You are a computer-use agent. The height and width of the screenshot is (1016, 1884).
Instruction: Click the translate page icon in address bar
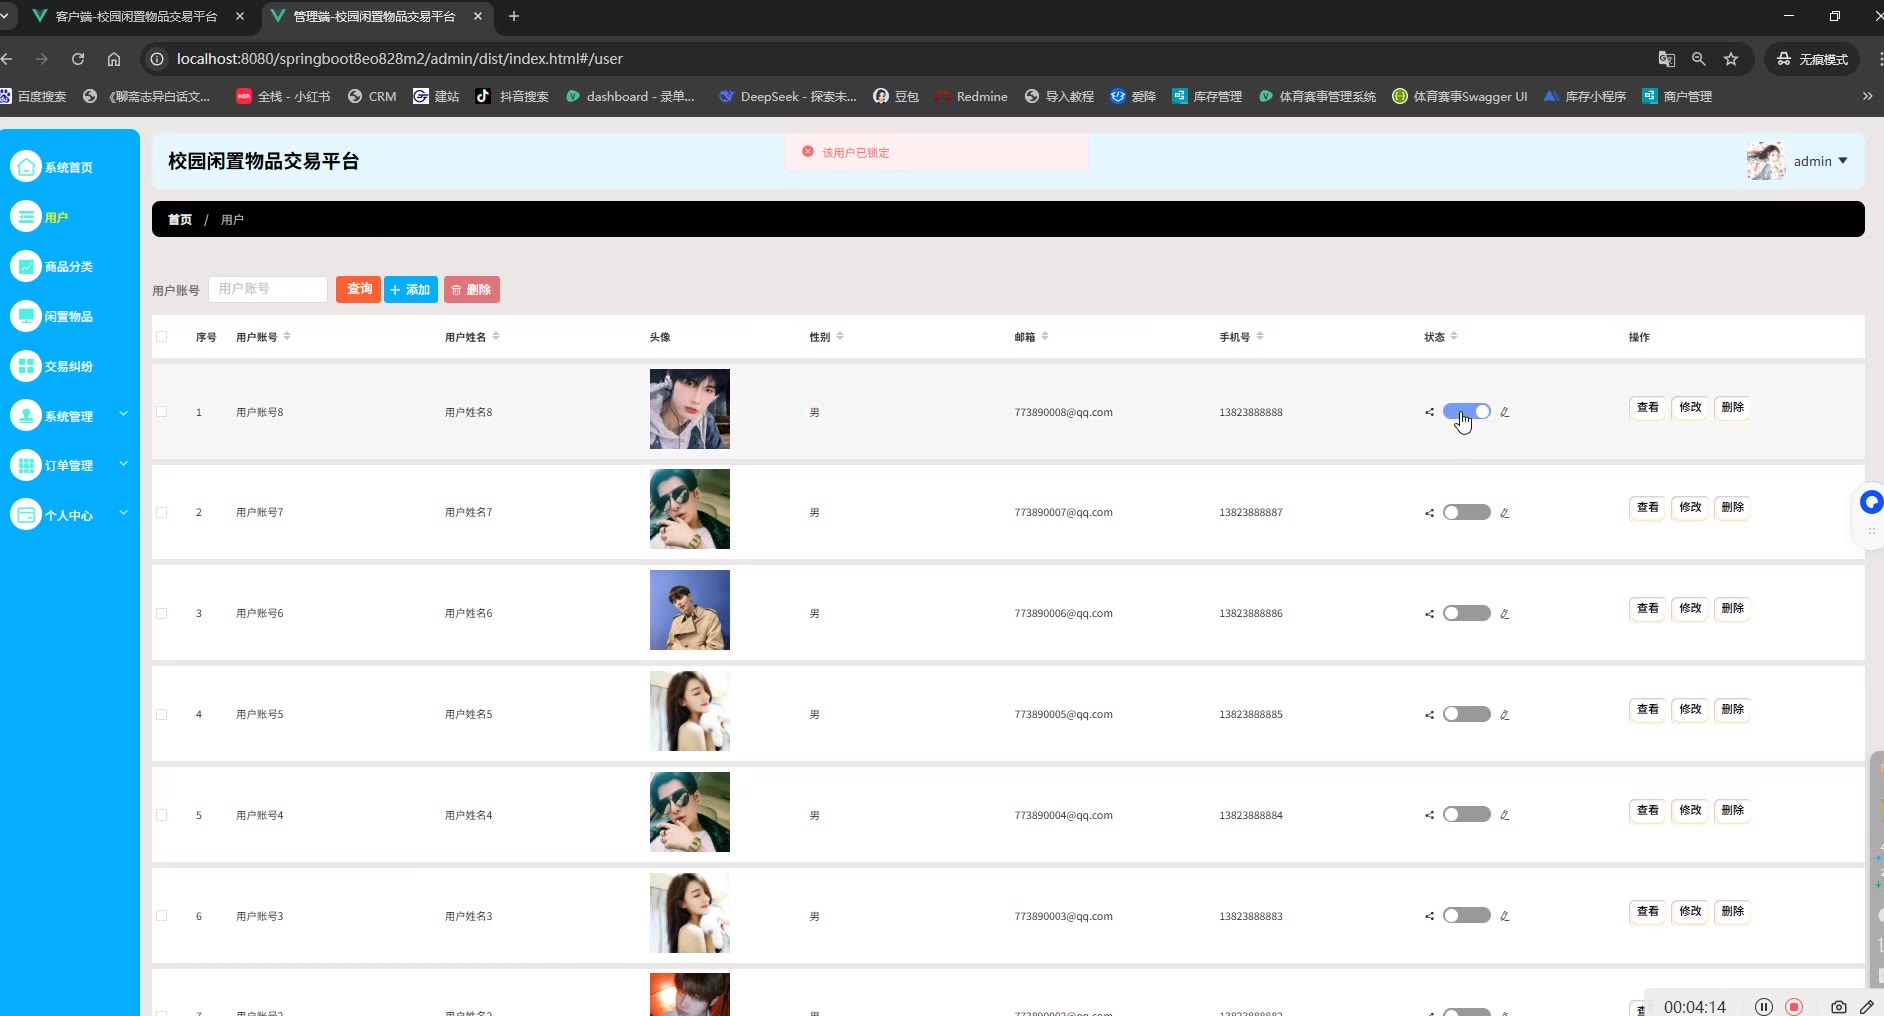coord(1666,59)
